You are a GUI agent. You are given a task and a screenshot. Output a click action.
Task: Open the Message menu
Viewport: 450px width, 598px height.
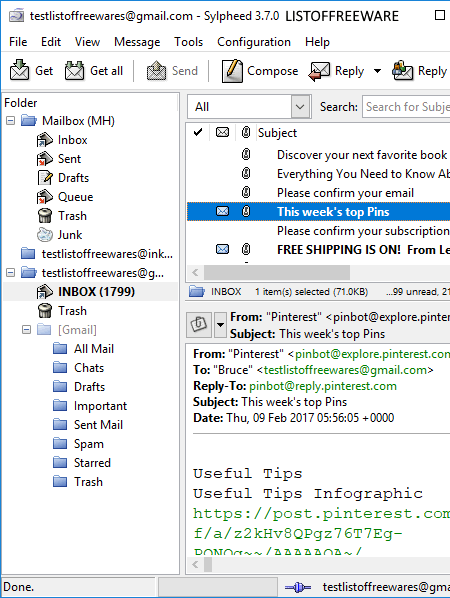pyautogui.click(x=137, y=42)
